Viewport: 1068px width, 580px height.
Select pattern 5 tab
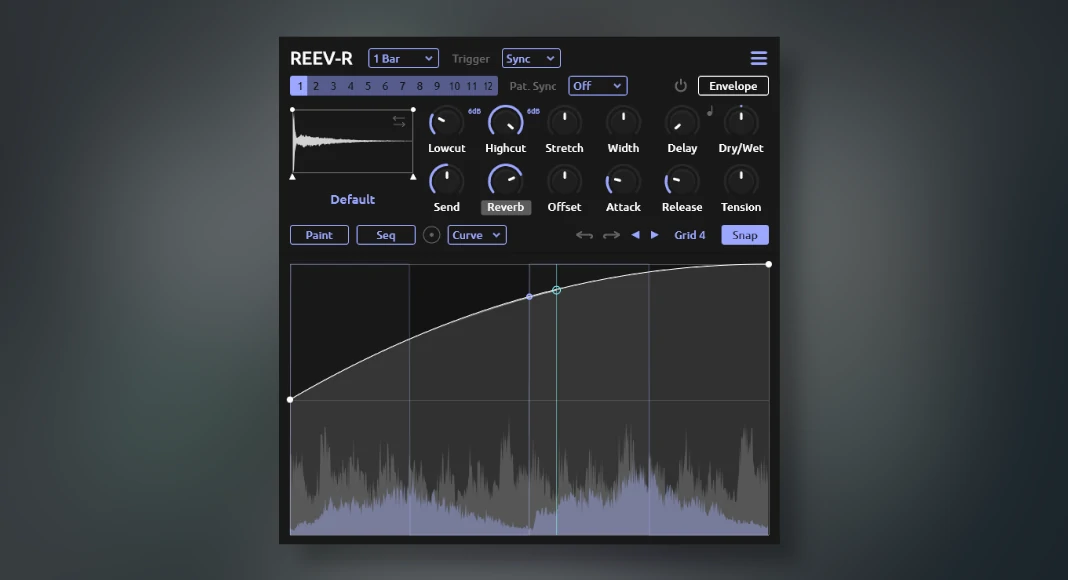pyautogui.click(x=368, y=86)
